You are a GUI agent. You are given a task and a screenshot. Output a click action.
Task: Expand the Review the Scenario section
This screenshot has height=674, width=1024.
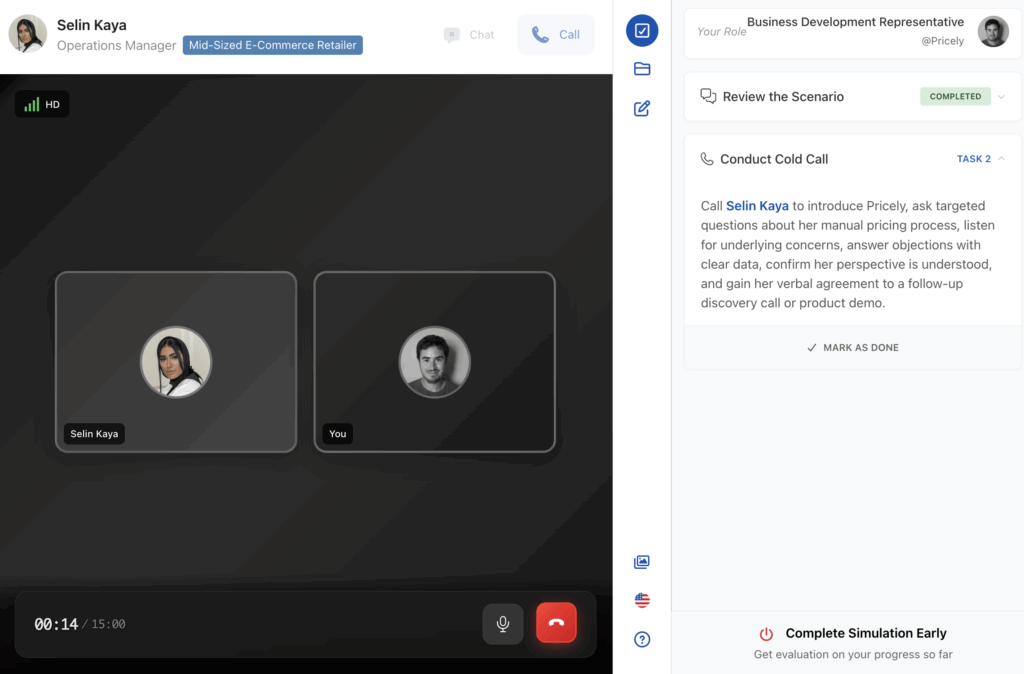852,97
